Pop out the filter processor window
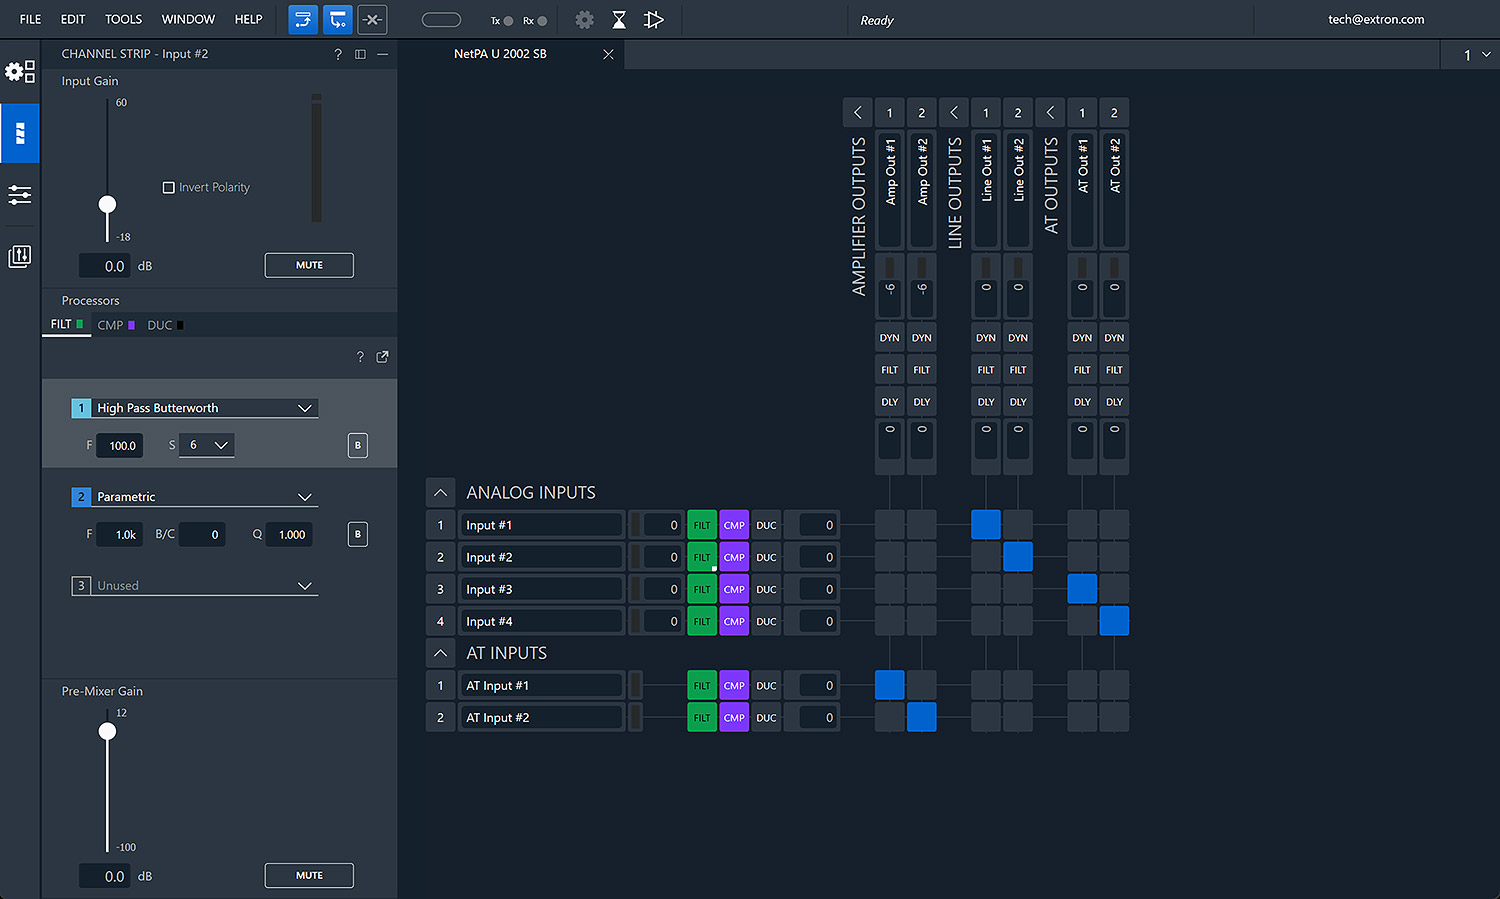Screen dimensions: 1500x899 (x=382, y=357)
